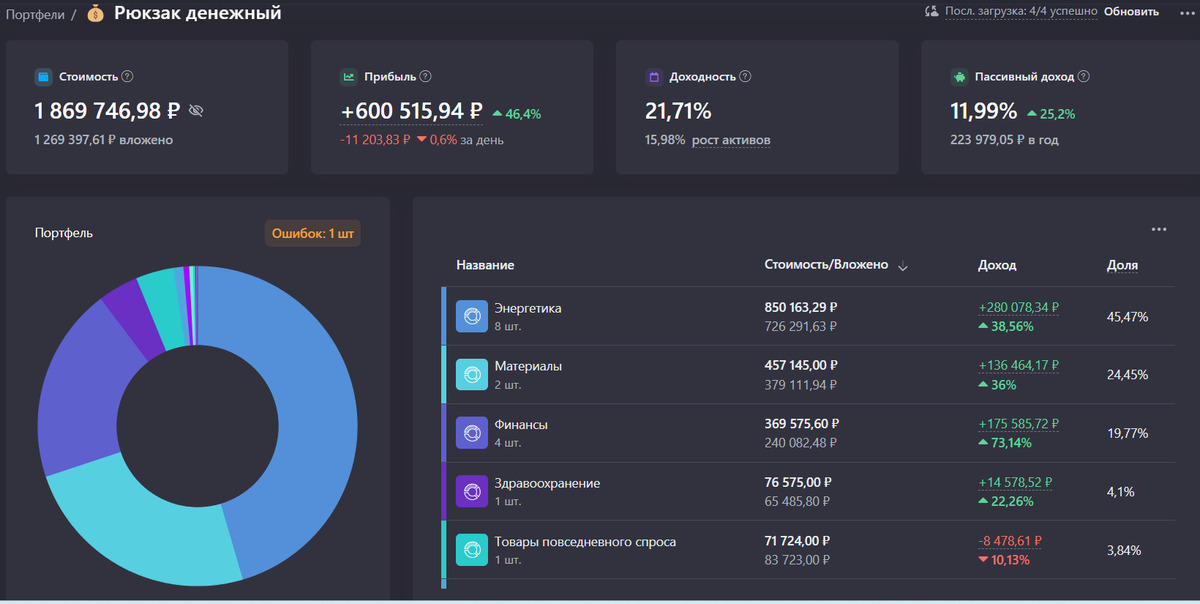This screenshot has width=1200, height=604.
Task: Sort table by Доля column header
Action: (1121, 265)
